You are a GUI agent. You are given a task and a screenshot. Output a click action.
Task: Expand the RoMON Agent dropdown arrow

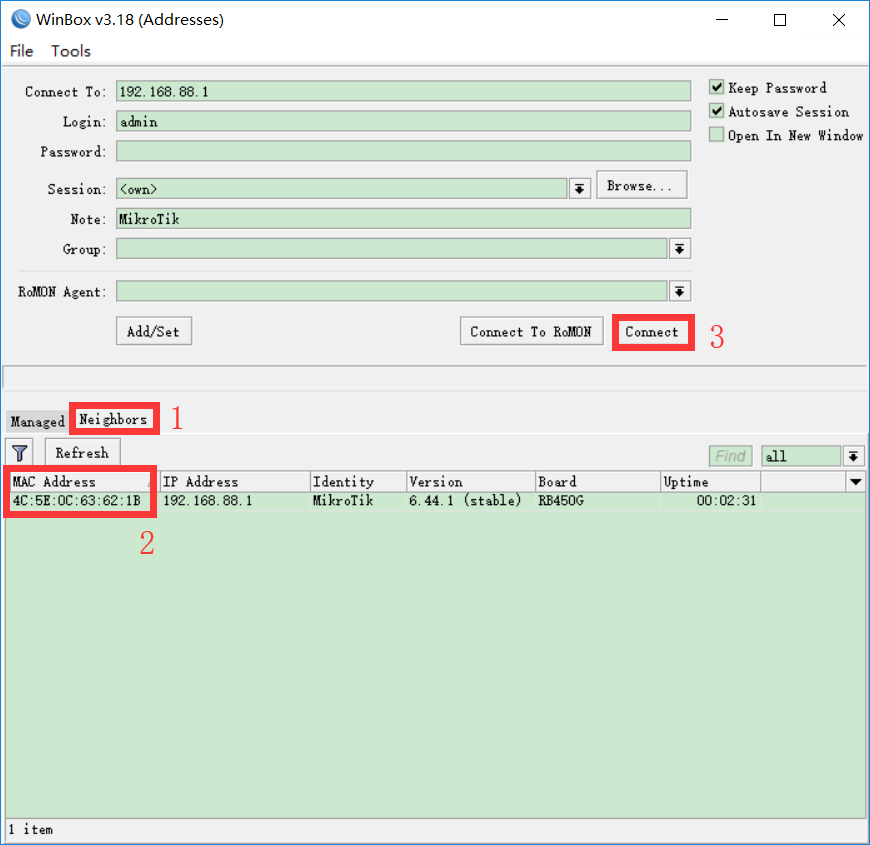[680, 291]
